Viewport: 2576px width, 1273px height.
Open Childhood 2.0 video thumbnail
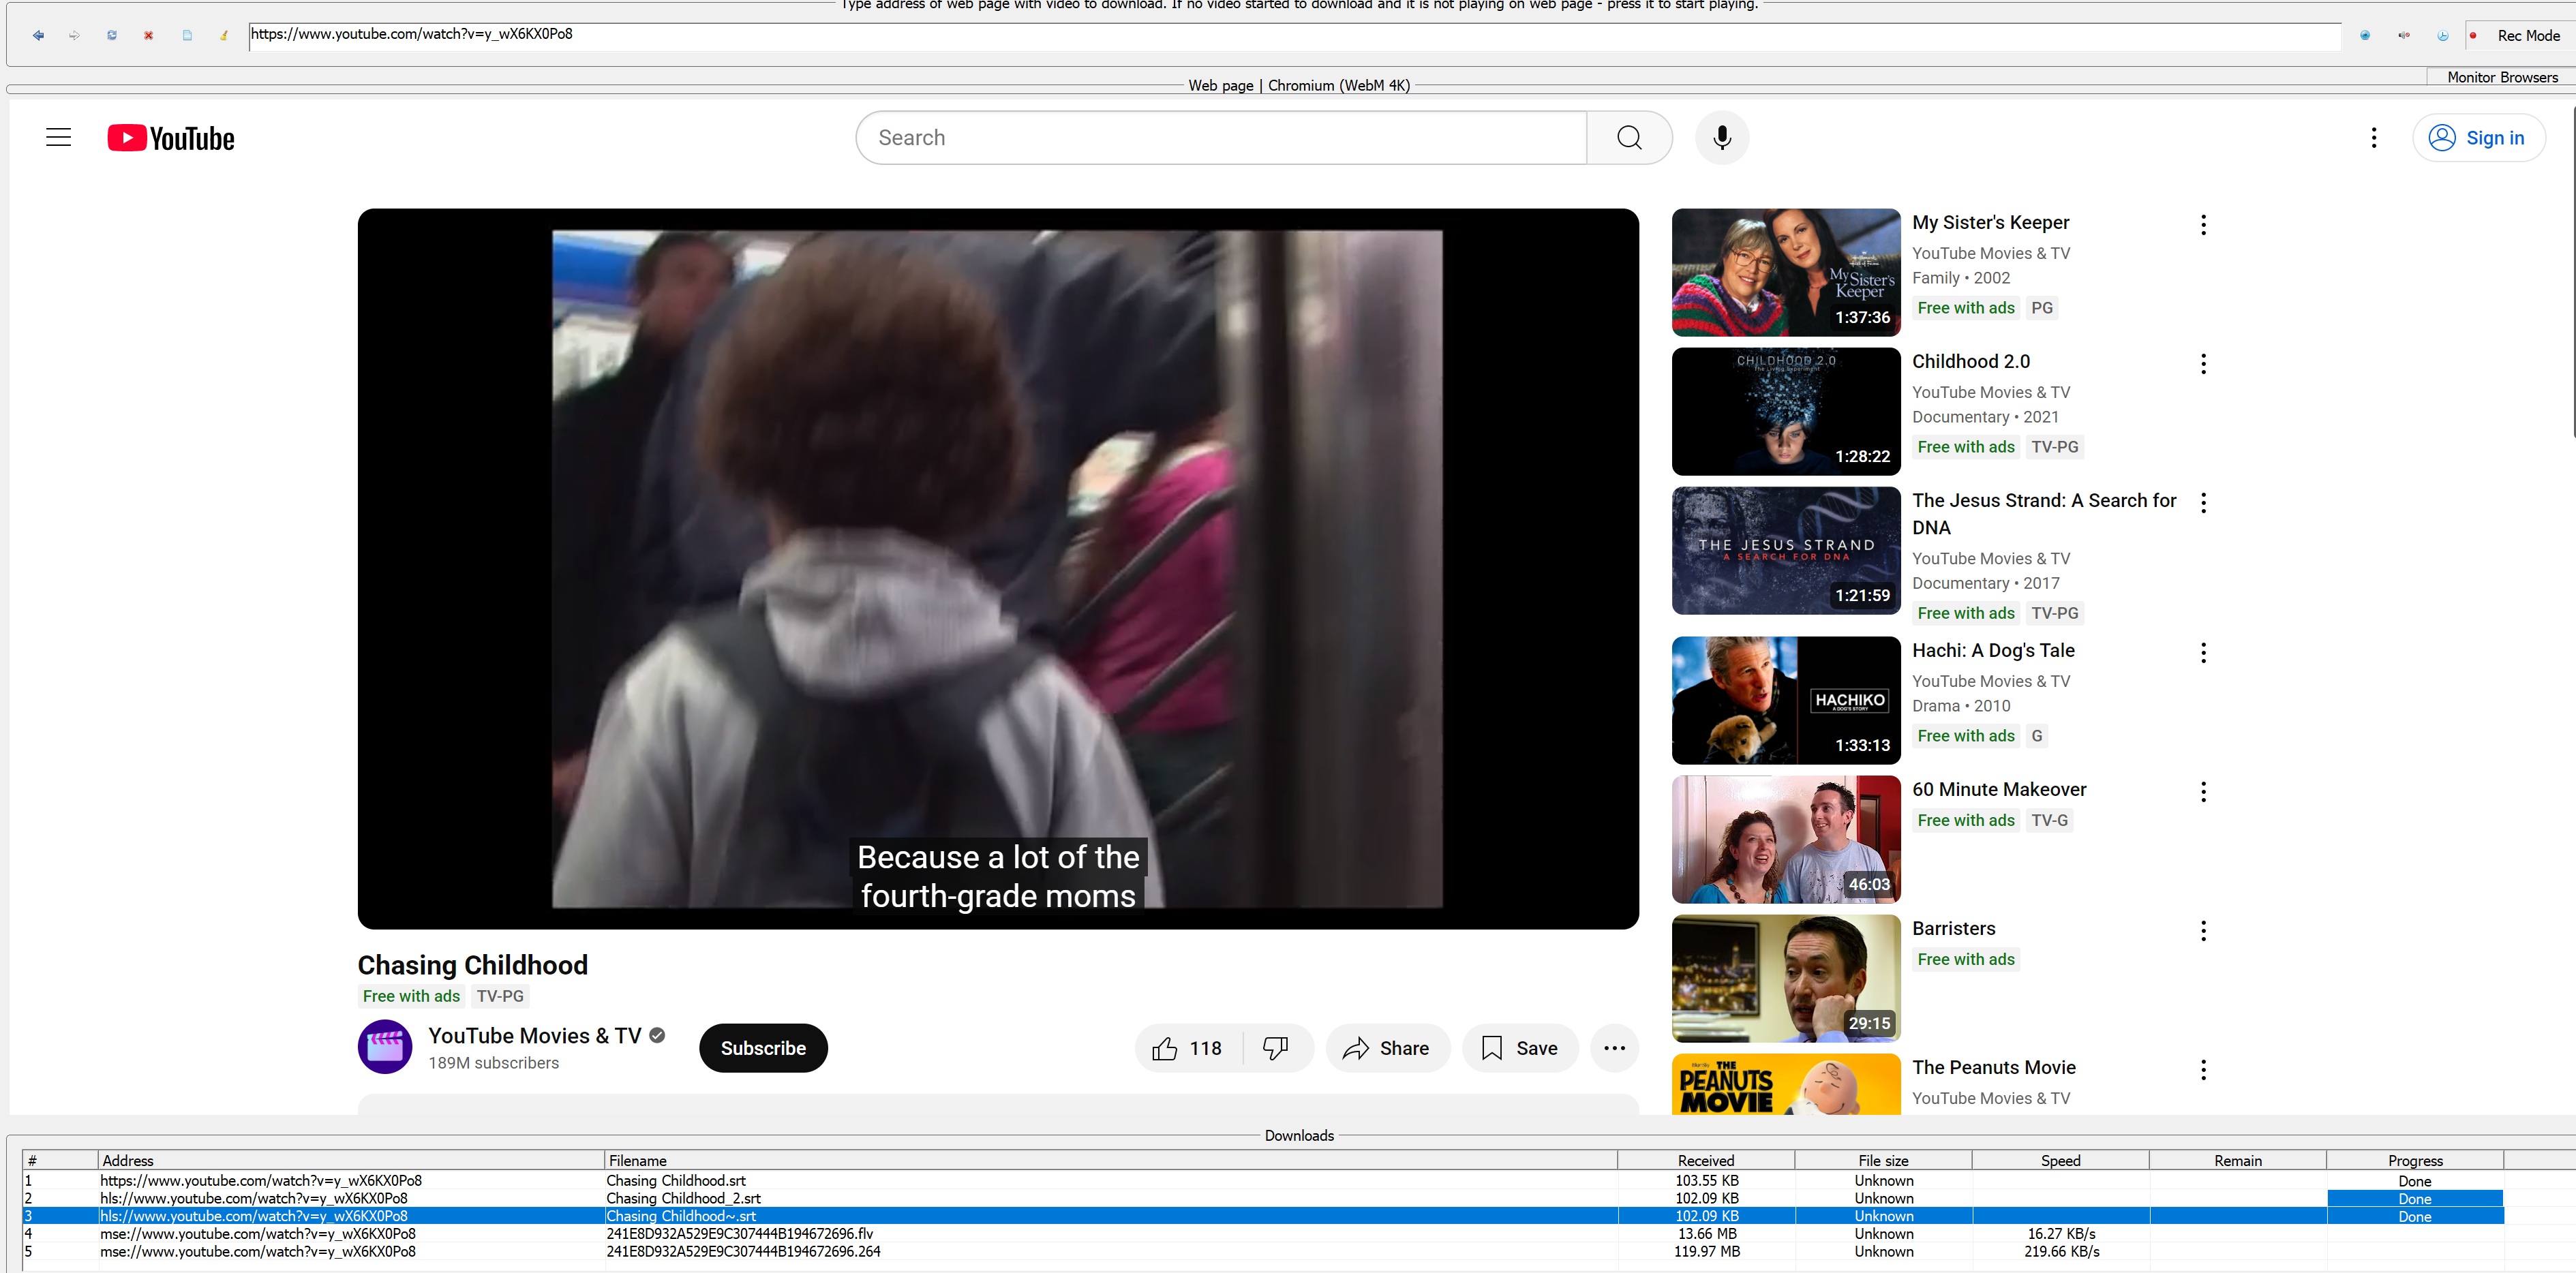point(1786,411)
